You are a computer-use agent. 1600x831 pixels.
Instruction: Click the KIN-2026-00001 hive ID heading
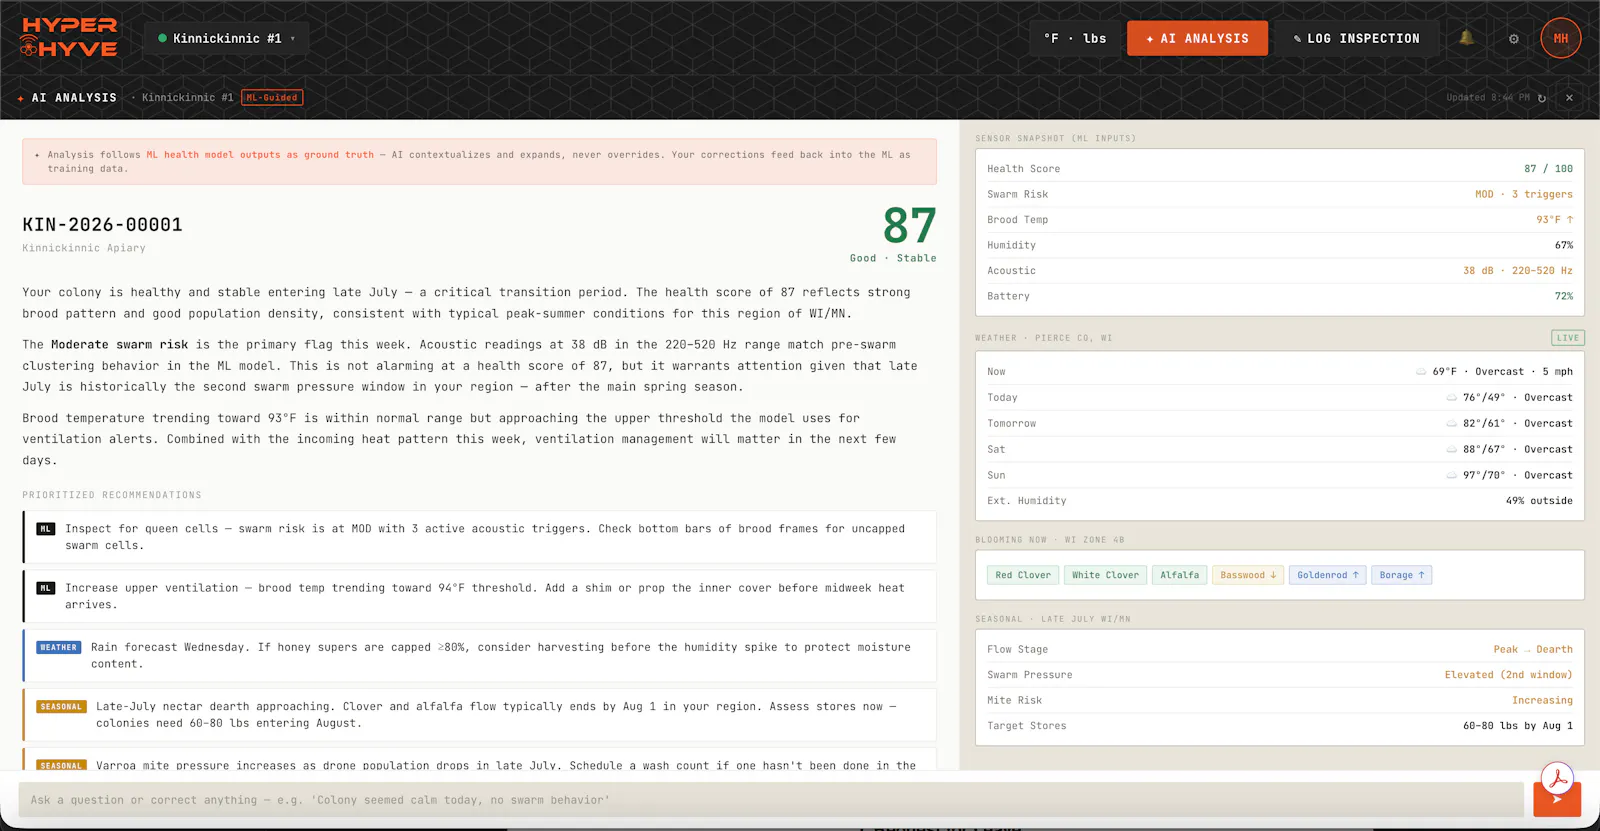pos(103,225)
